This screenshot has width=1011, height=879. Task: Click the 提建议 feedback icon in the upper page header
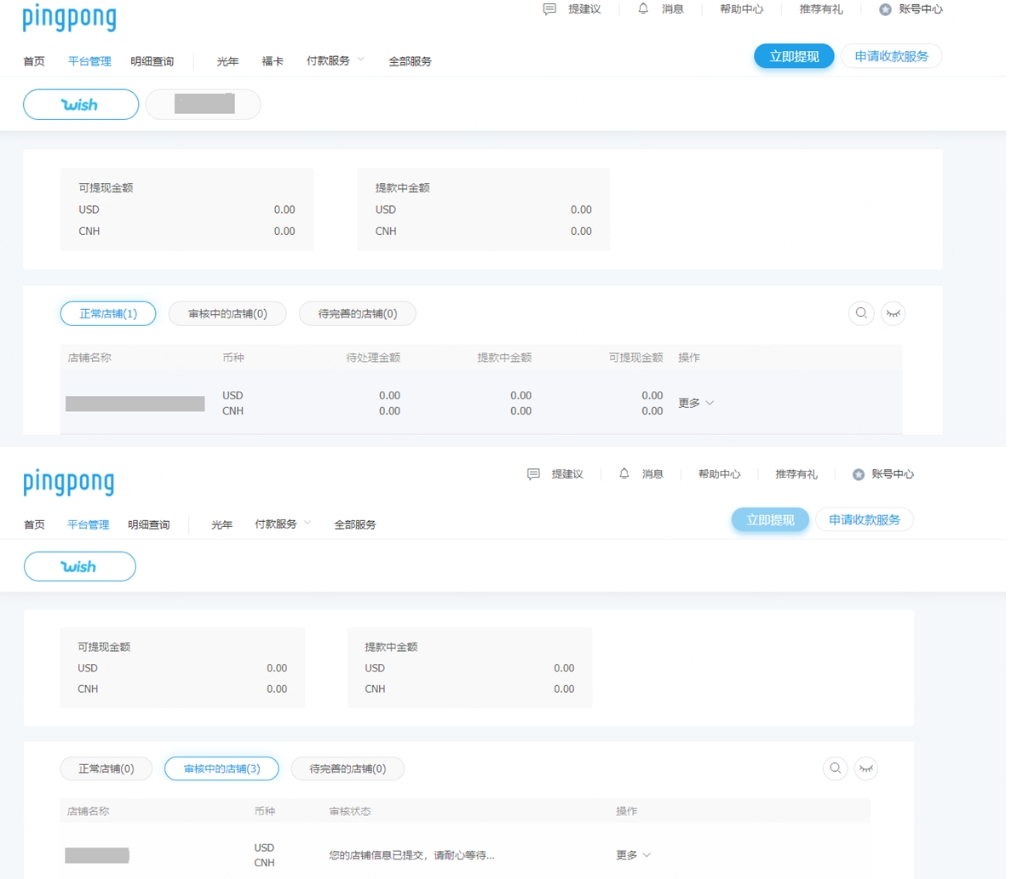[x=549, y=9]
